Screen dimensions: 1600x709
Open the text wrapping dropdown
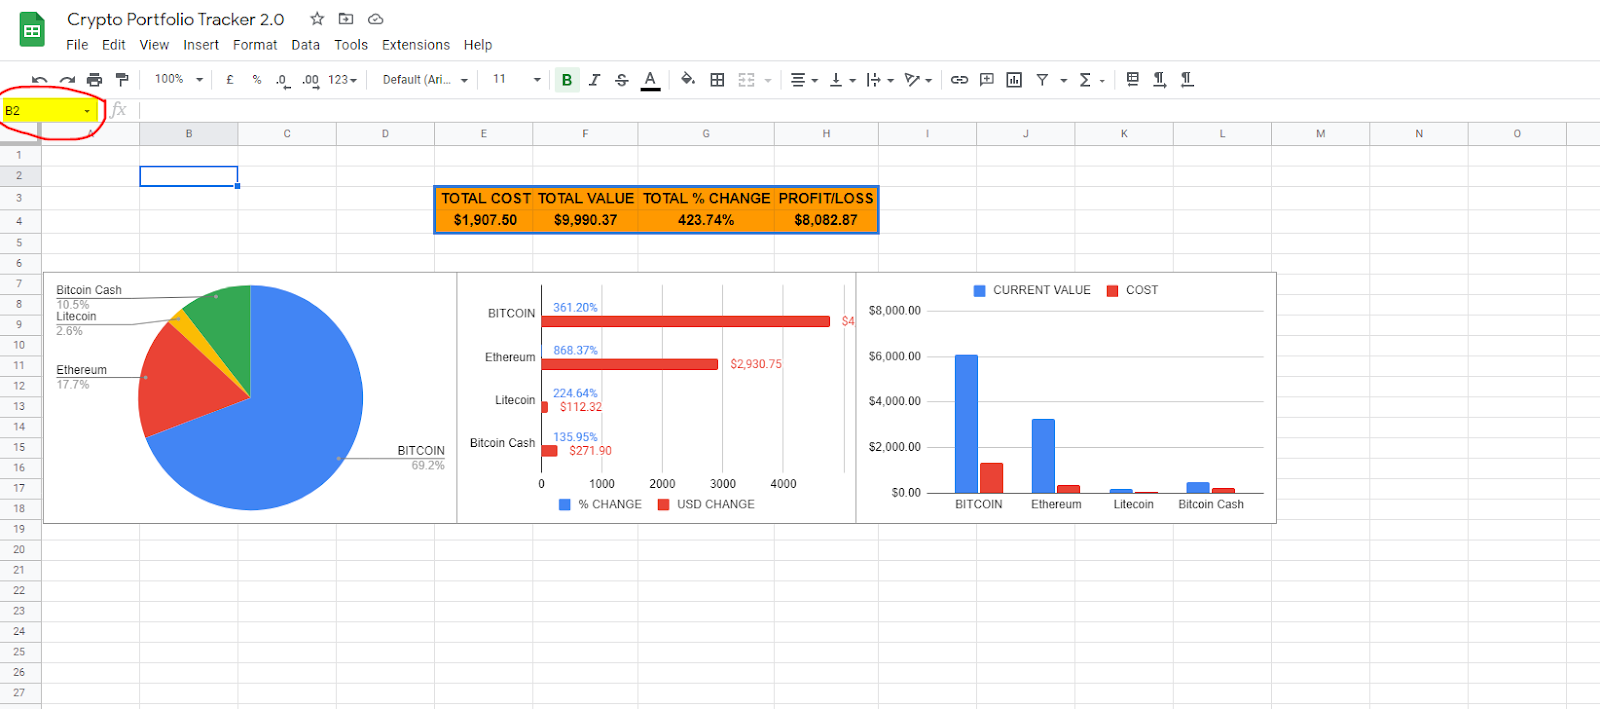(880, 80)
